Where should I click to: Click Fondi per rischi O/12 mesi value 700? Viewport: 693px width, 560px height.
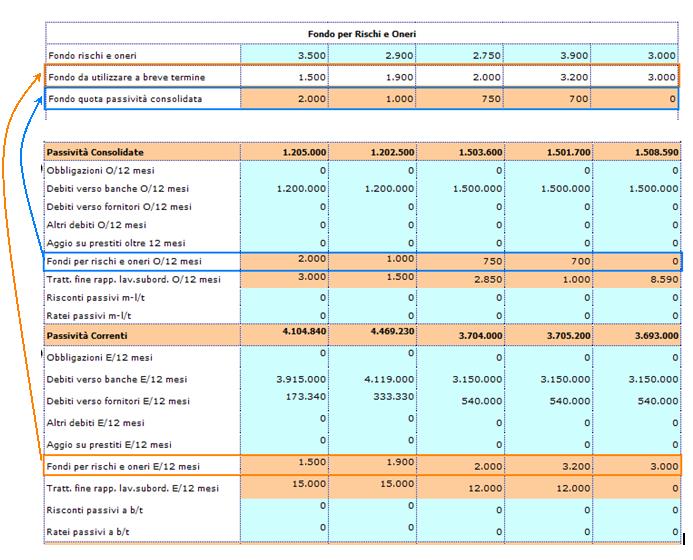580,261
